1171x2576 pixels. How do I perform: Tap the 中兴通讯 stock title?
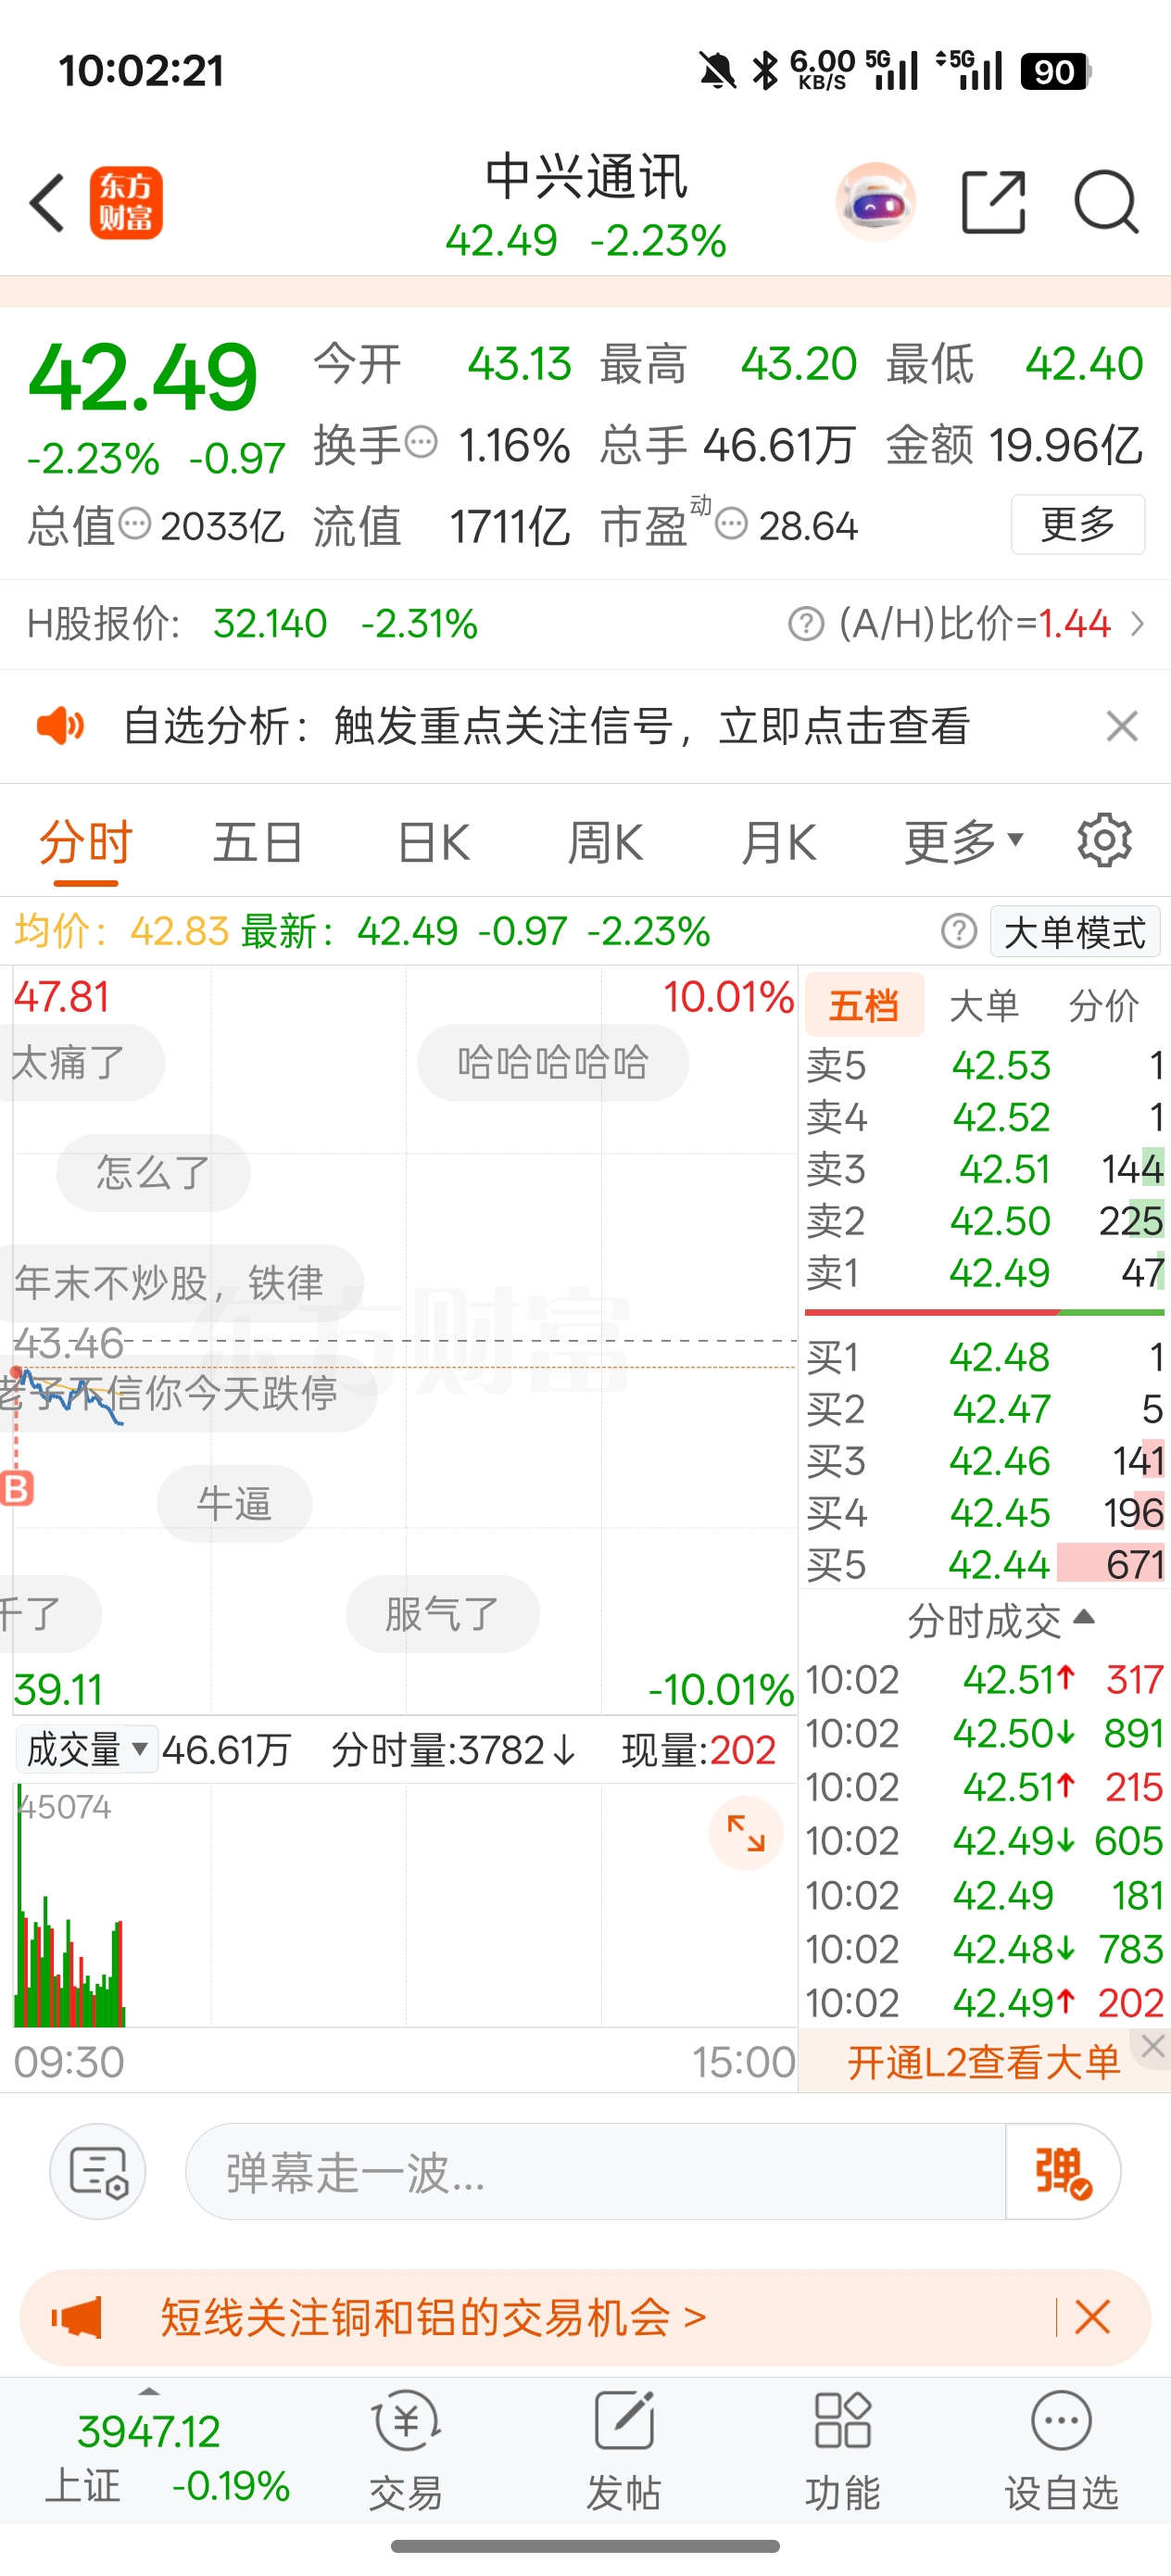tap(586, 177)
